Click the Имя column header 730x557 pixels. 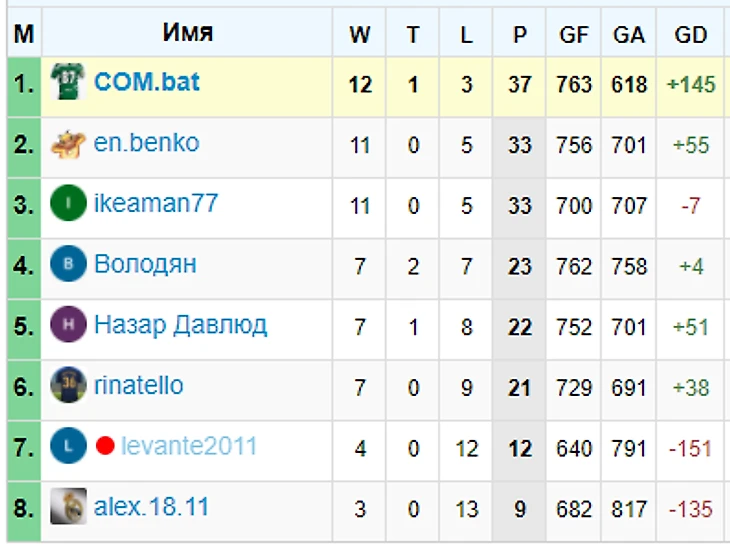click(x=187, y=34)
